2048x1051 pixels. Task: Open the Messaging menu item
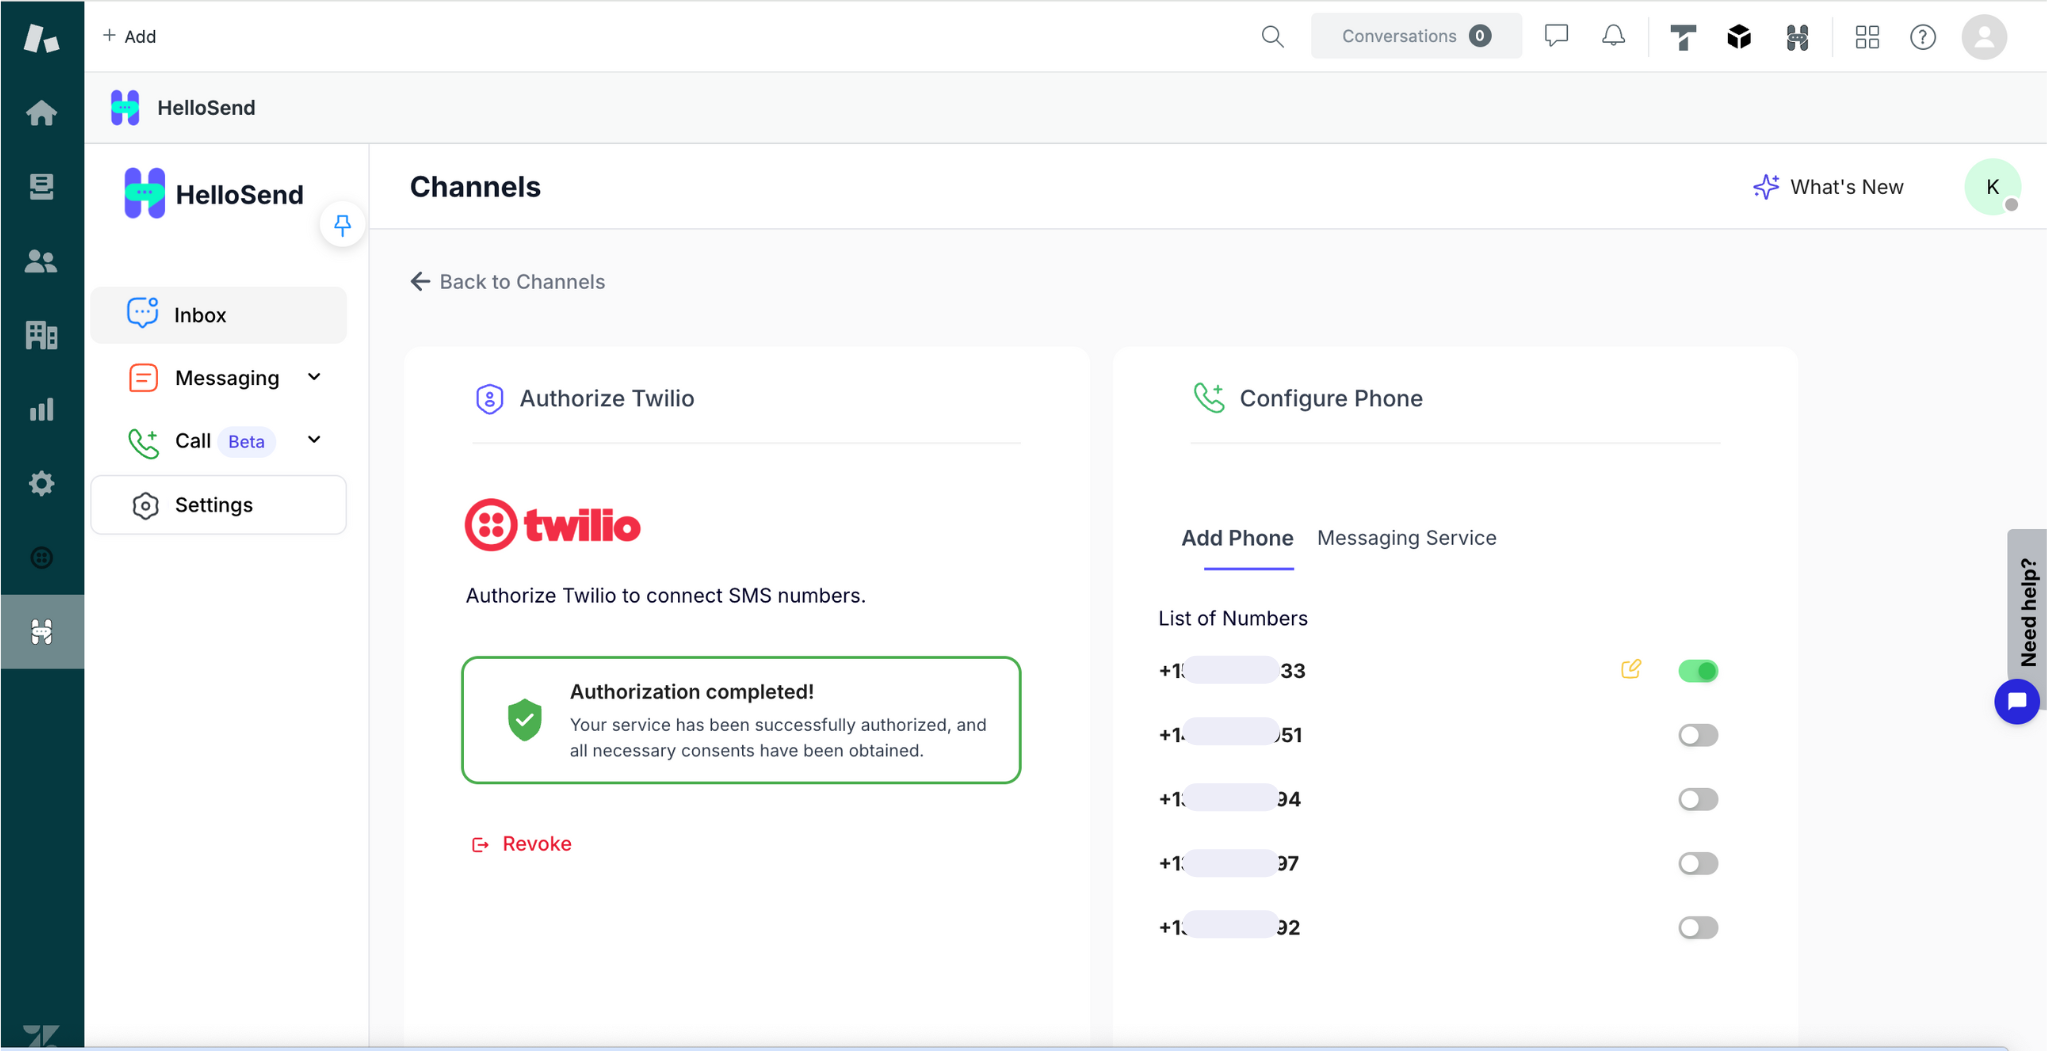pyautogui.click(x=227, y=378)
